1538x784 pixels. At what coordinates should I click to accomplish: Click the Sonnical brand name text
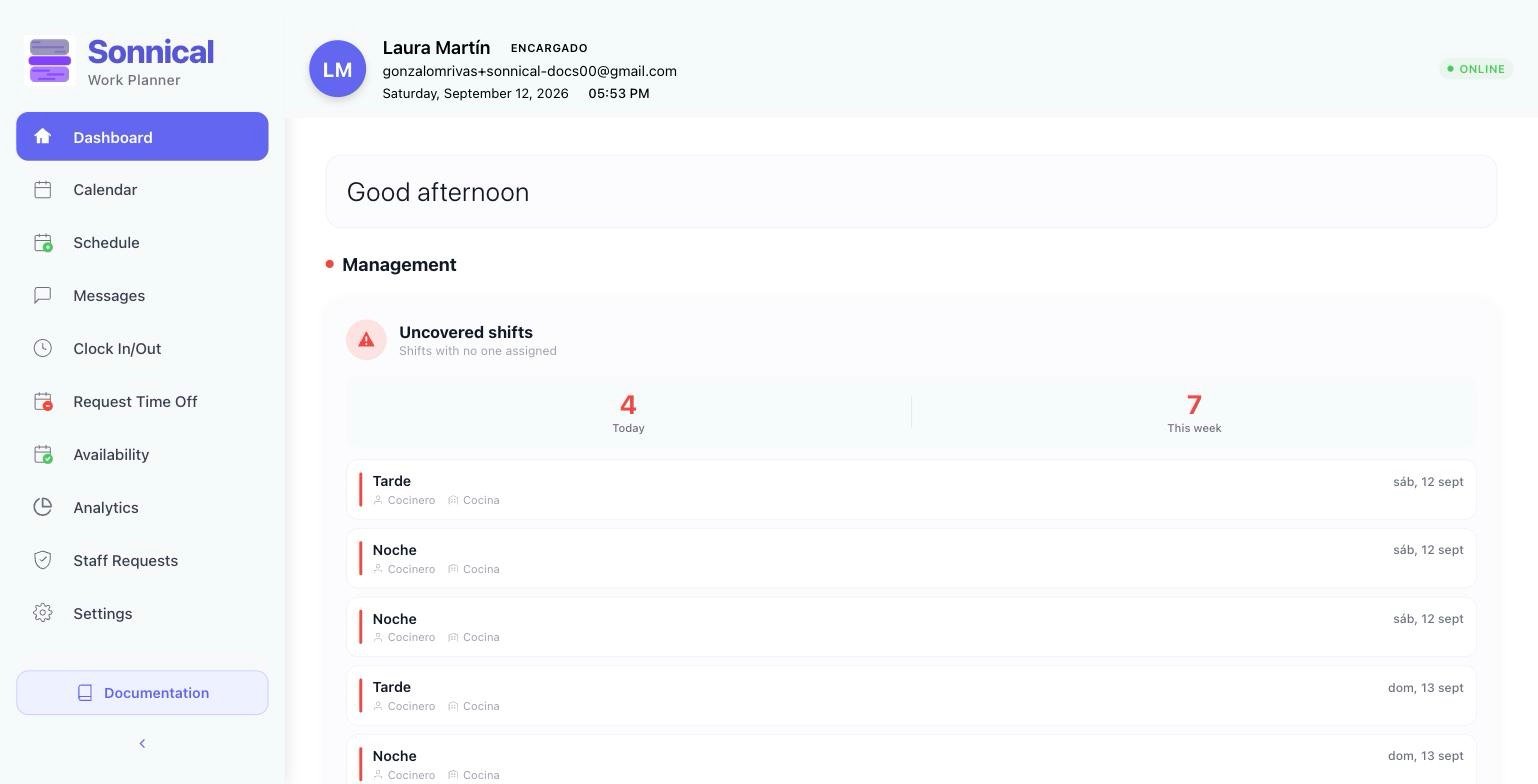pyautogui.click(x=151, y=51)
